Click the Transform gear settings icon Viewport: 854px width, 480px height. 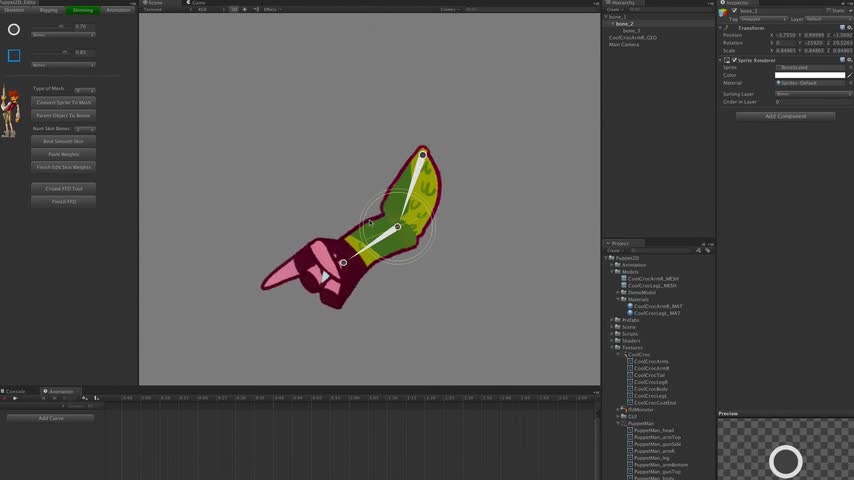[849, 28]
